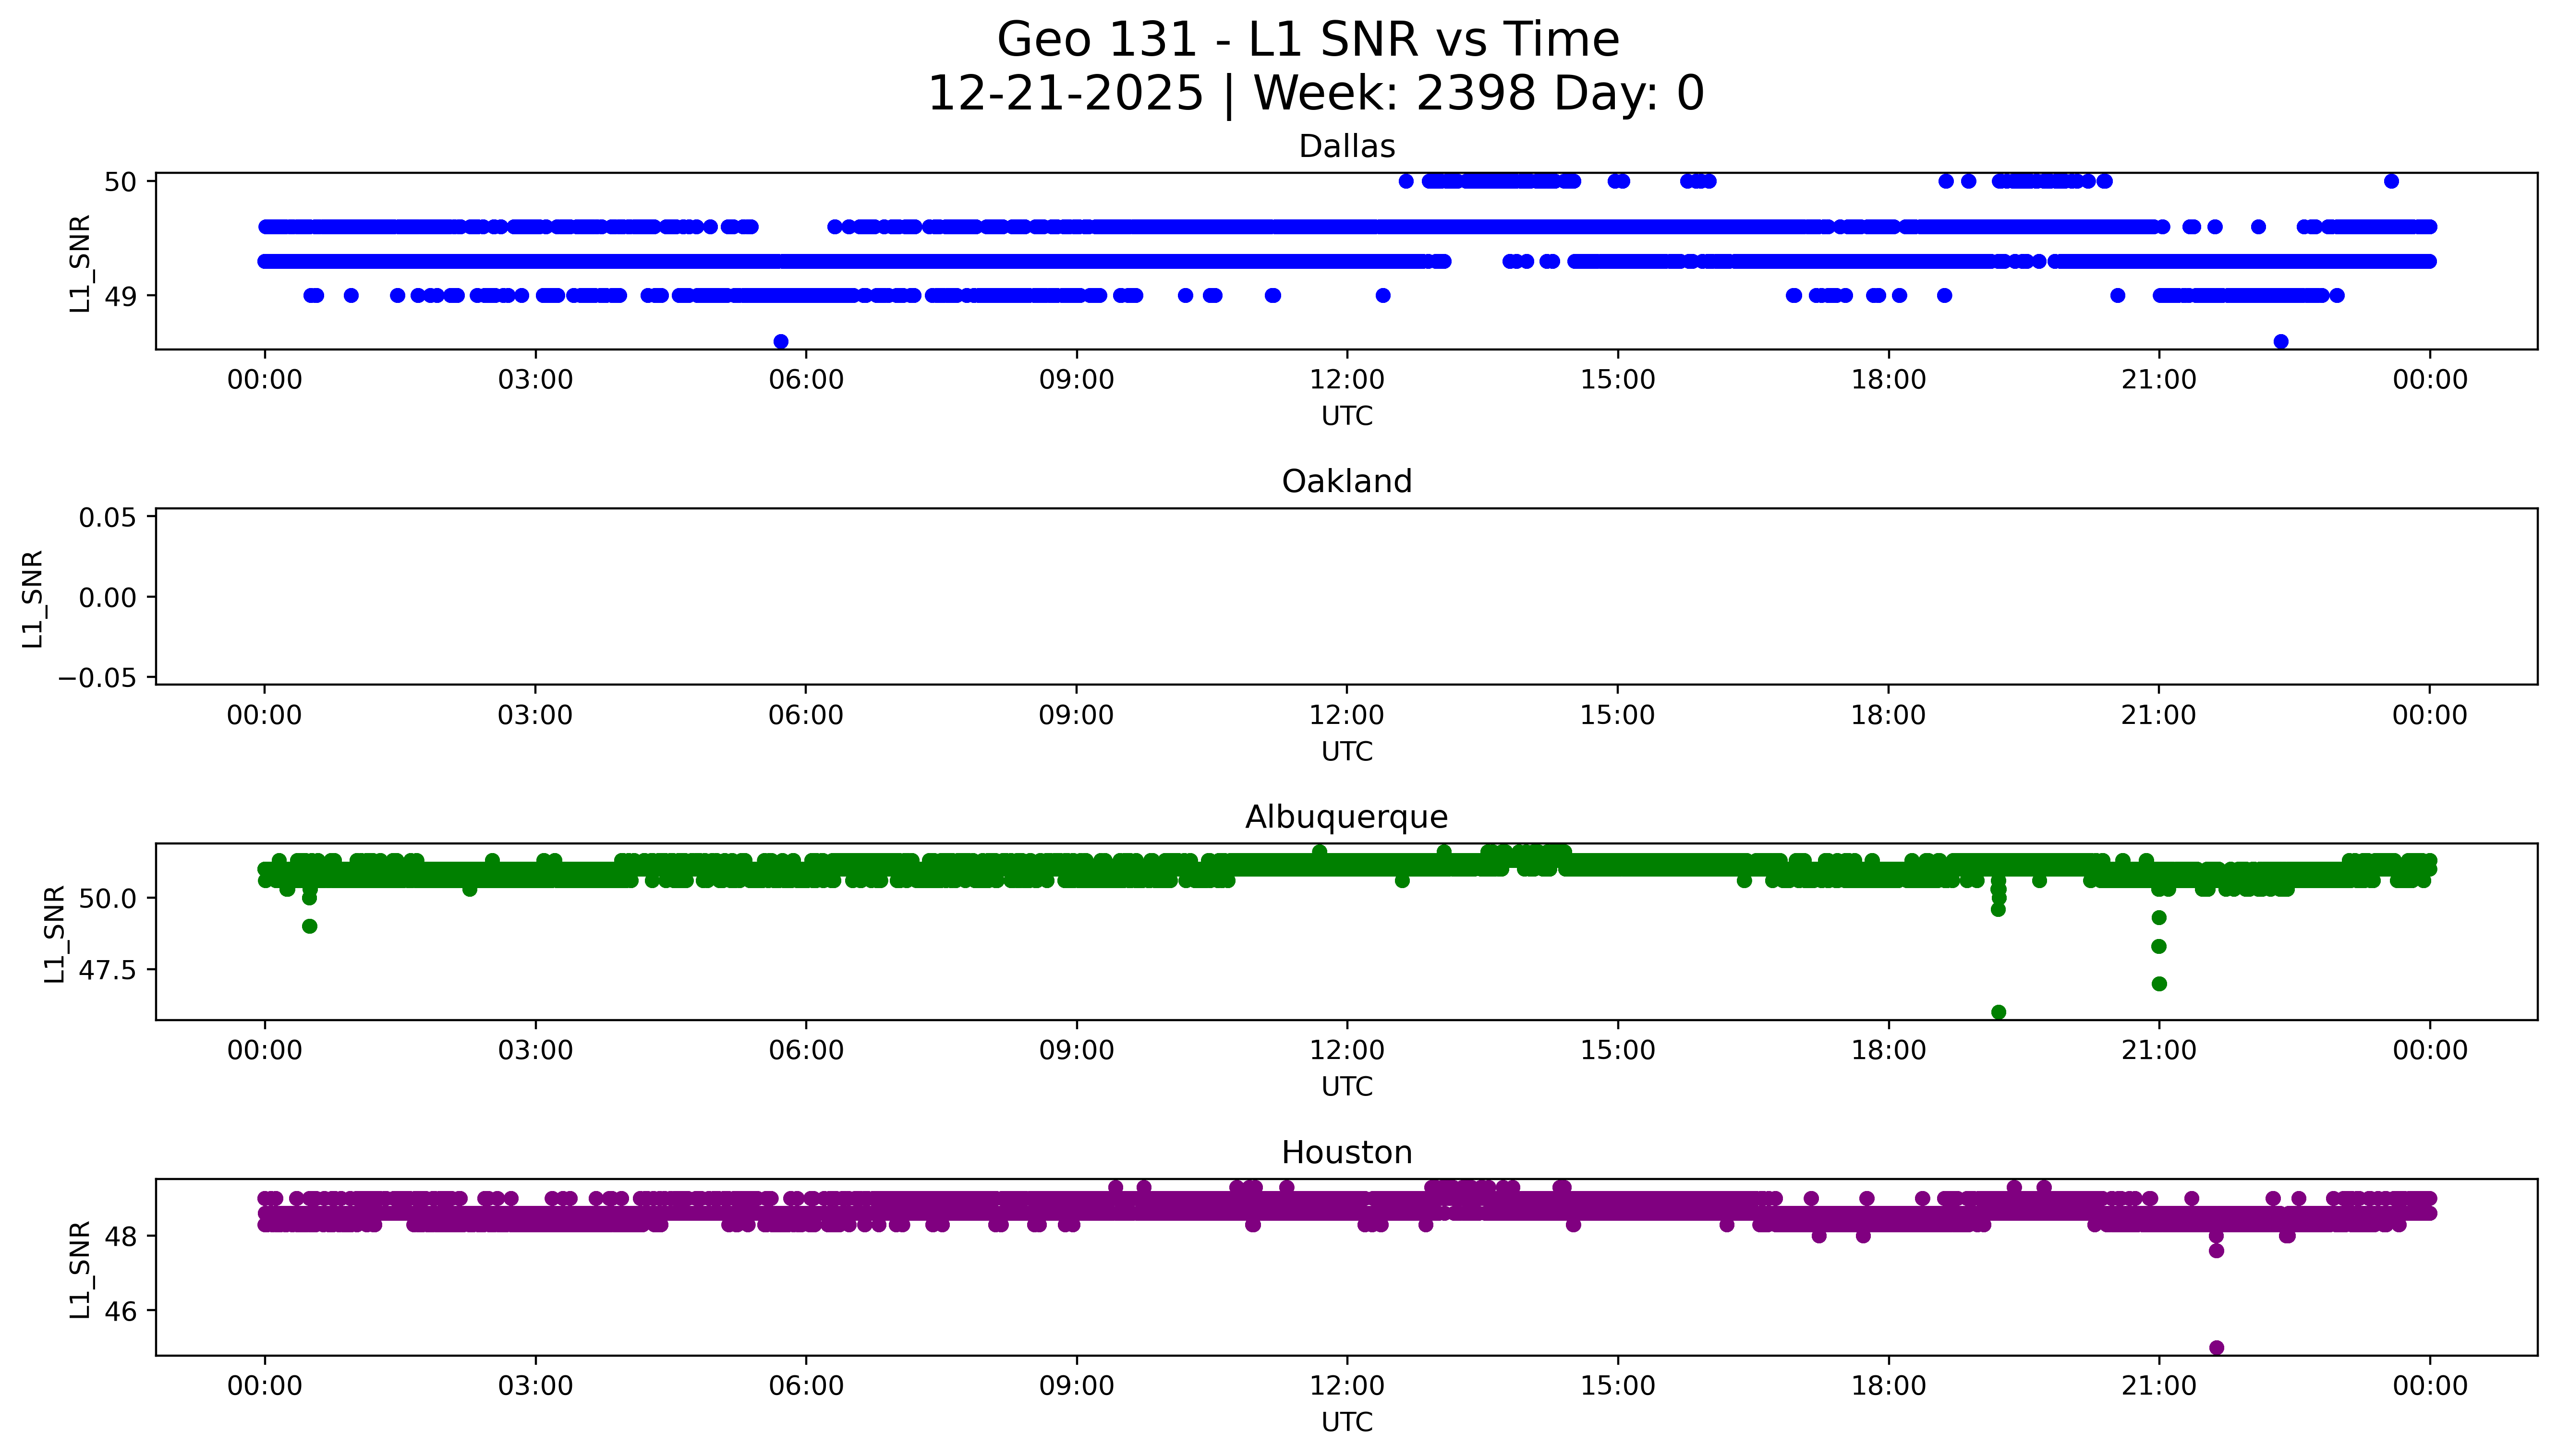Click the lowest green Albuquerque outlier after 18:00
2557x1456 pixels.
tap(1998, 1012)
